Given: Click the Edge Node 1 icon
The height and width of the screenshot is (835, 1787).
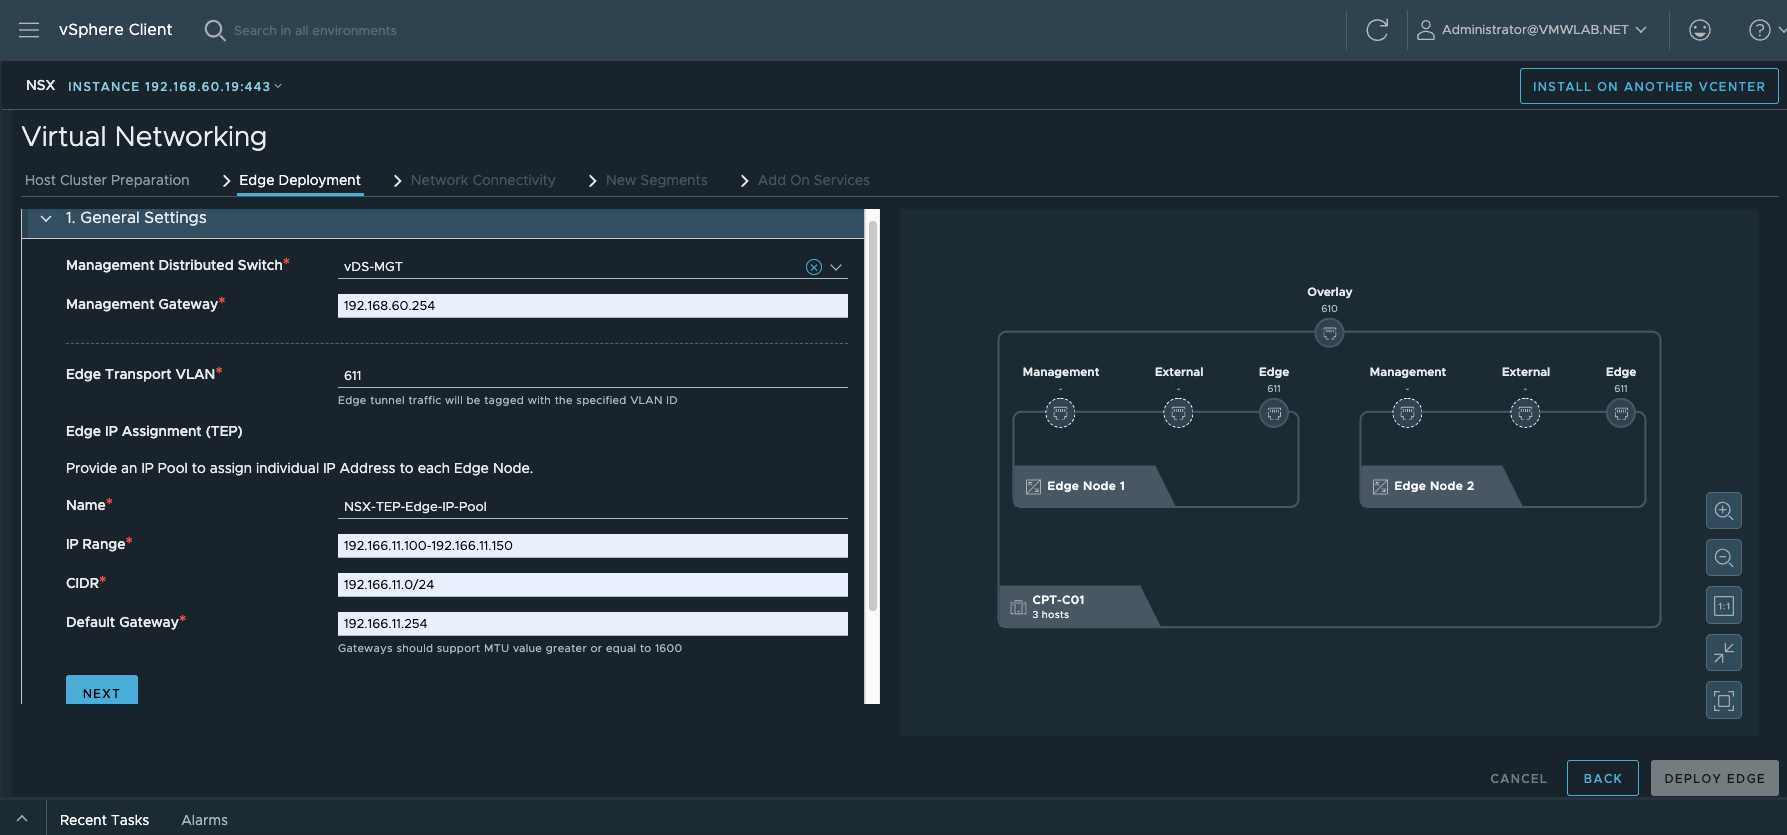Looking at the screenshot, I should [1033, 487].
